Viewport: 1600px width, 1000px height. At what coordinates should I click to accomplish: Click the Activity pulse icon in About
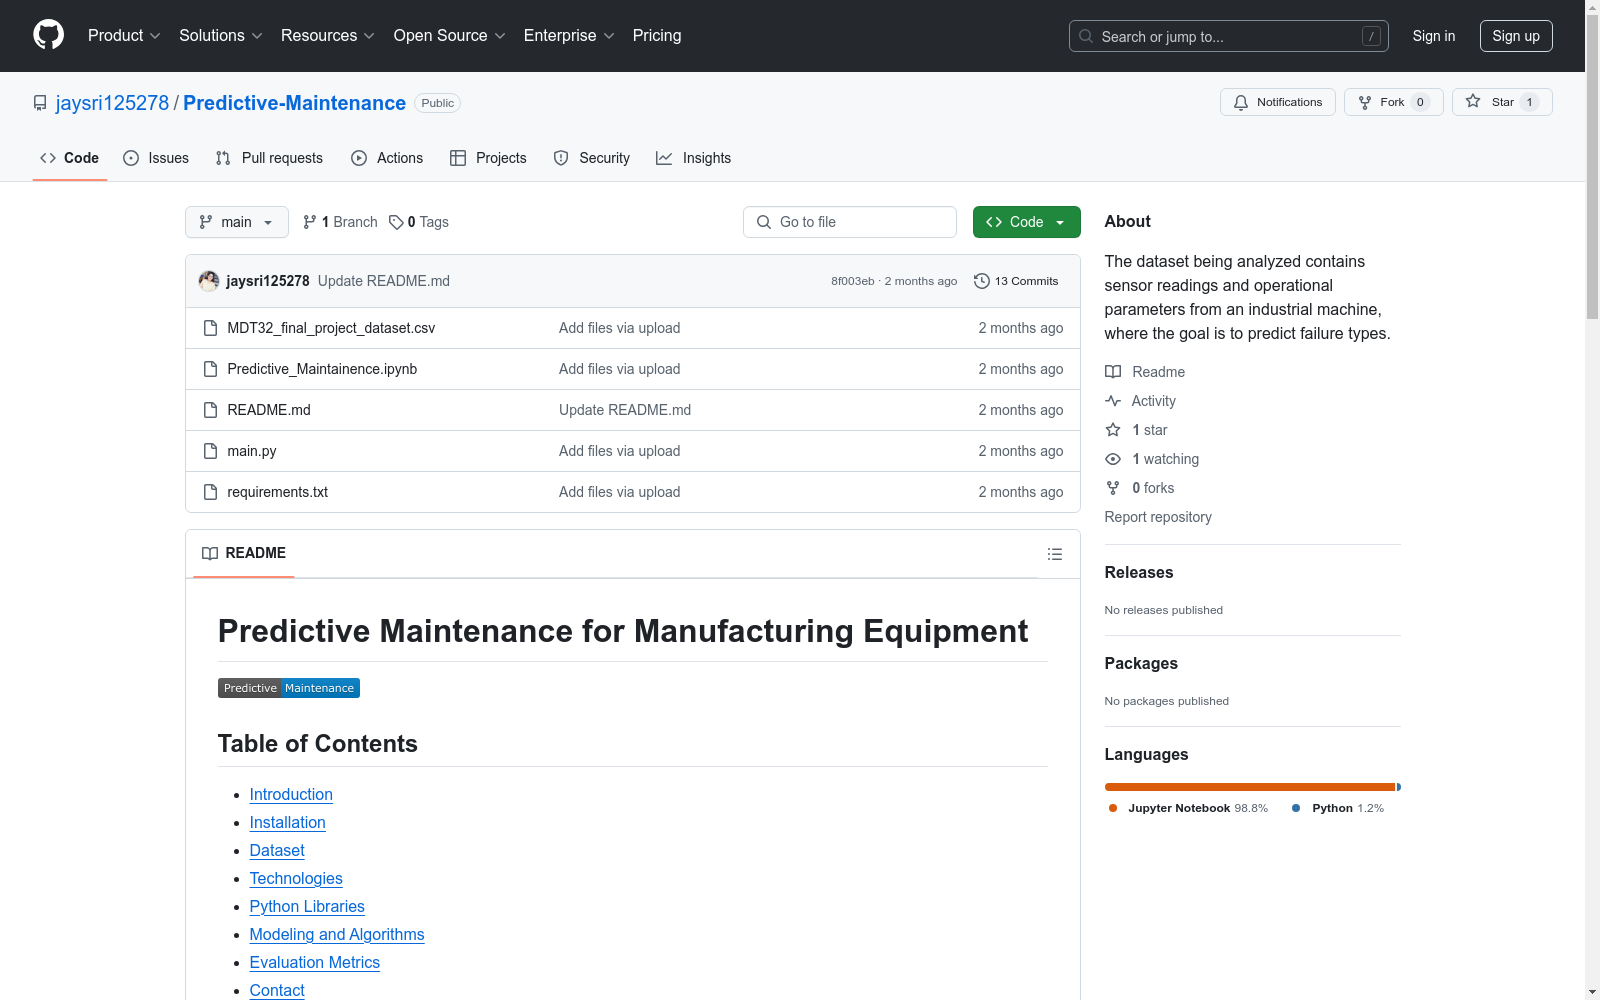click(1113, 401)
